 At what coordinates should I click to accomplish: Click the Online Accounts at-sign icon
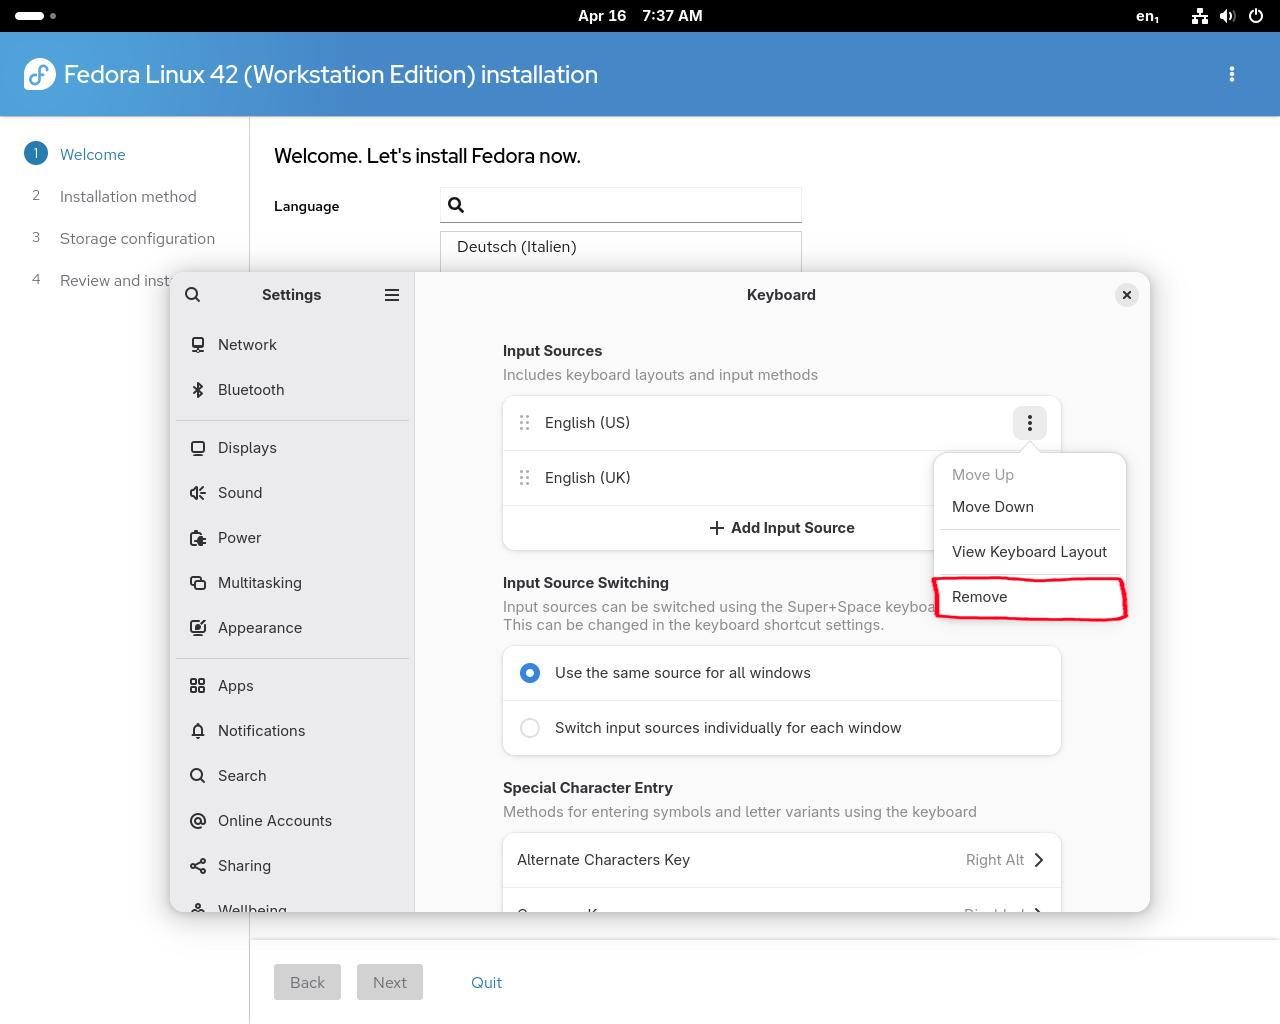(x=198, y=821)
